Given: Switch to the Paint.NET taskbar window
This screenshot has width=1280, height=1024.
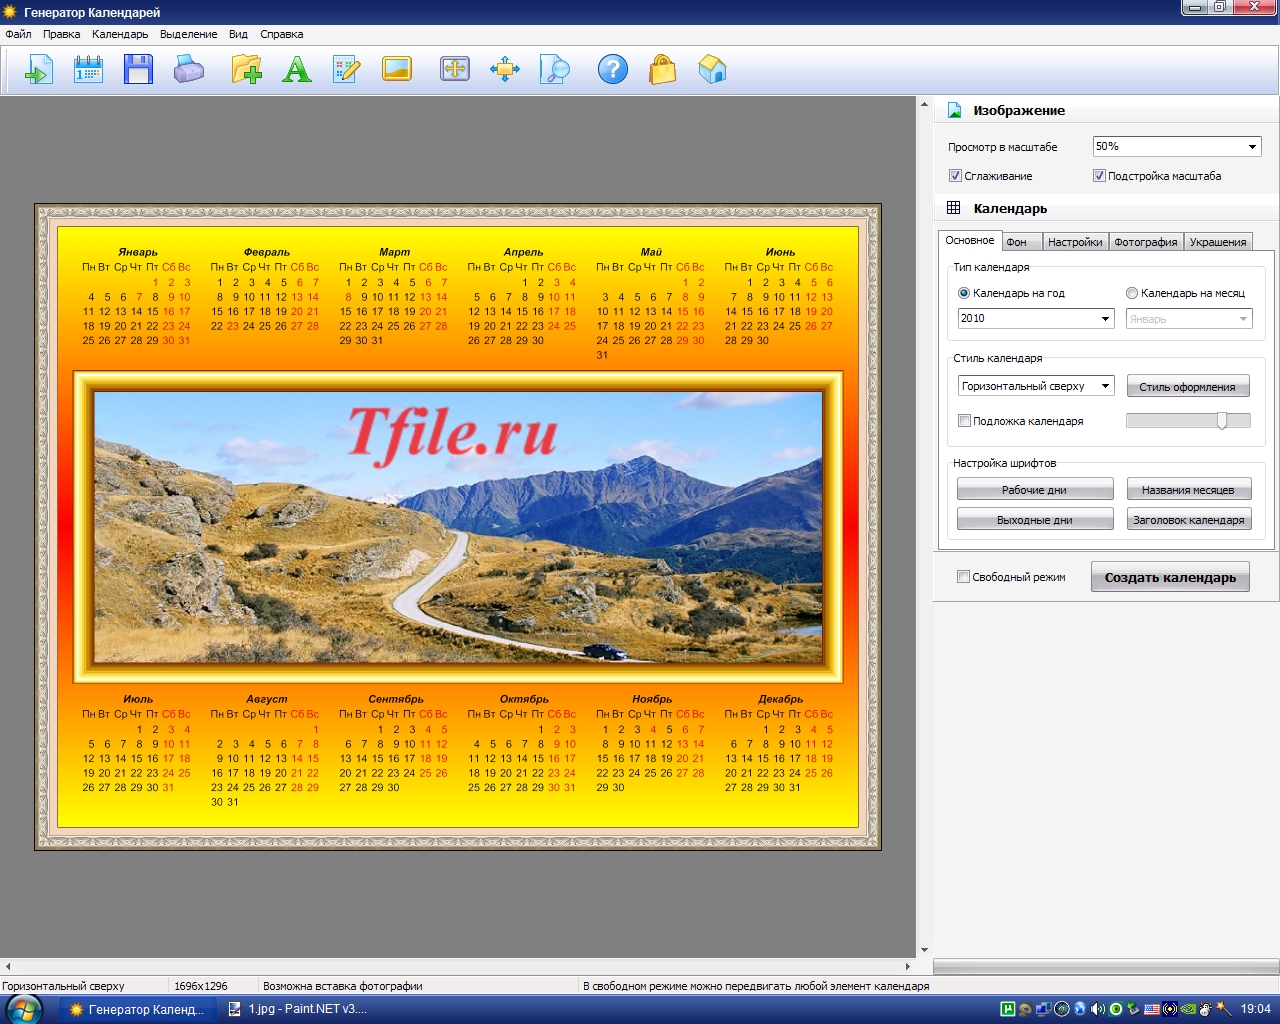Looking at the screenshot, I should [x=297, y=1009].
